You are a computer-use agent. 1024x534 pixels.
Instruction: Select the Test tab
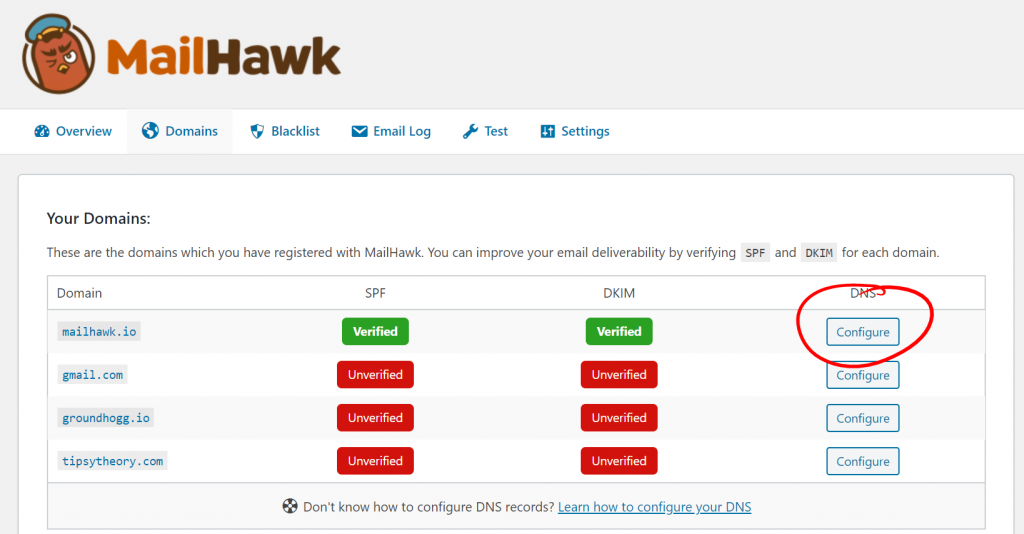point(485,131)
